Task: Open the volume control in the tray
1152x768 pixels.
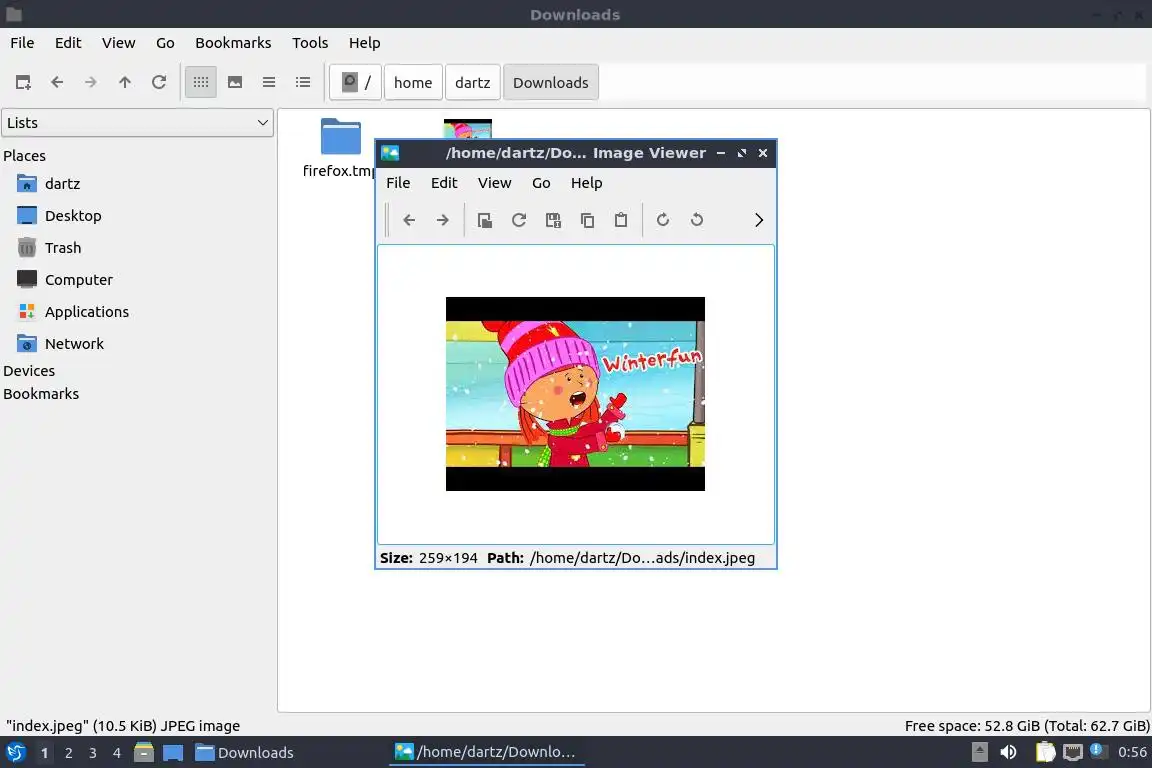Action: [1008, 752]
